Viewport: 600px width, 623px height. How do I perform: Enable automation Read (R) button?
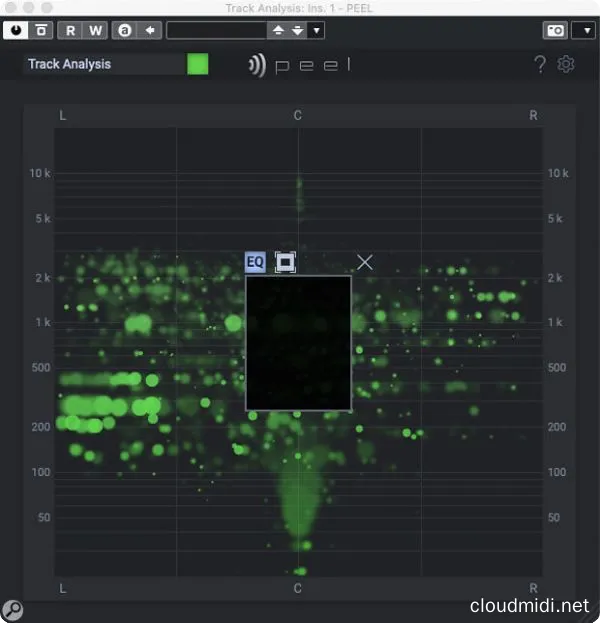[71, 30]
